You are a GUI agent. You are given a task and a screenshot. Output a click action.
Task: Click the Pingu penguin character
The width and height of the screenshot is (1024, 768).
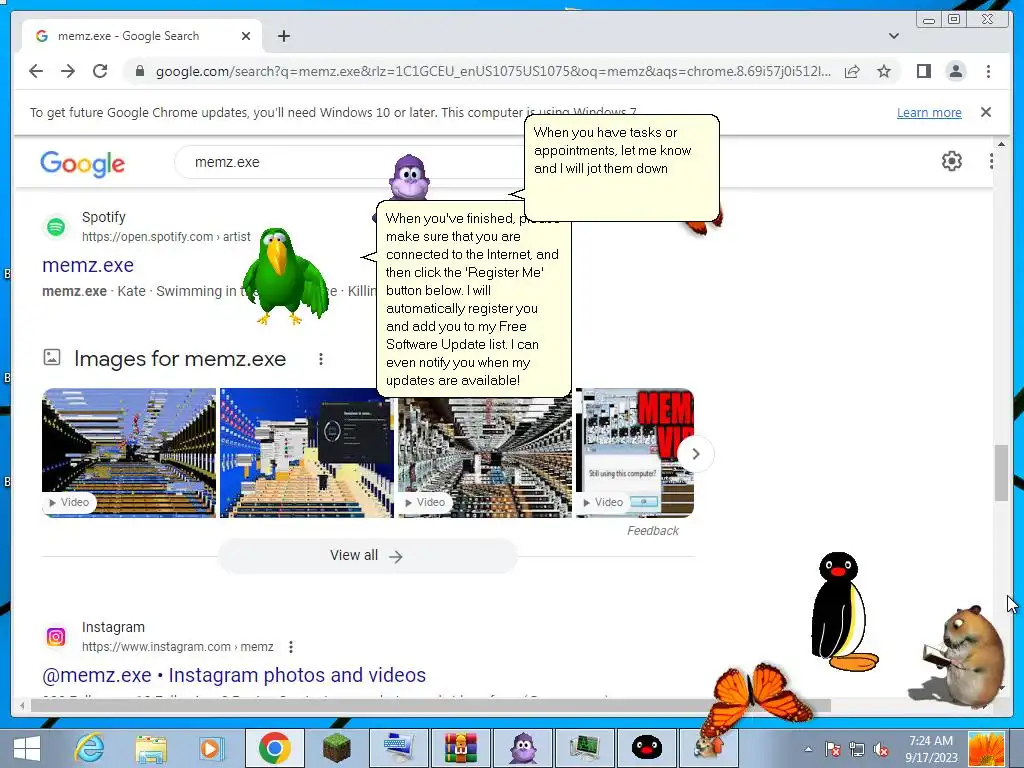pos(842,612)
